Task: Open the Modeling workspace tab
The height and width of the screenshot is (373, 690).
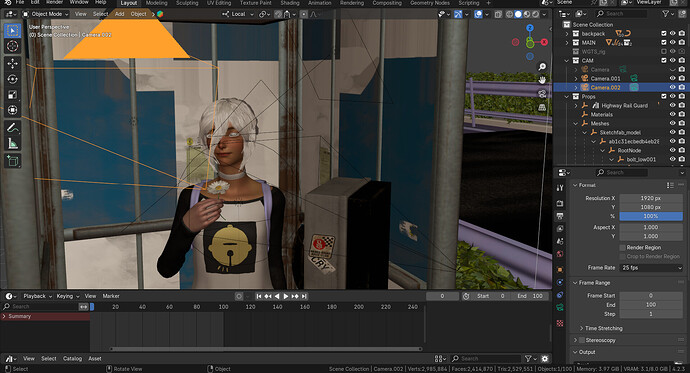Action: (156, 3)
